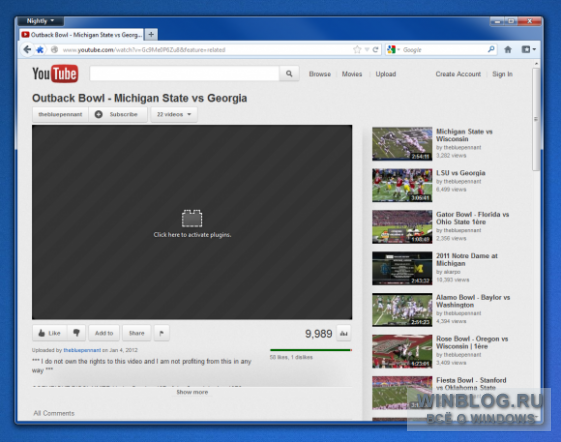Open a new tab with plus button
The width and height of the screenshot is (561, 442).
151,34
